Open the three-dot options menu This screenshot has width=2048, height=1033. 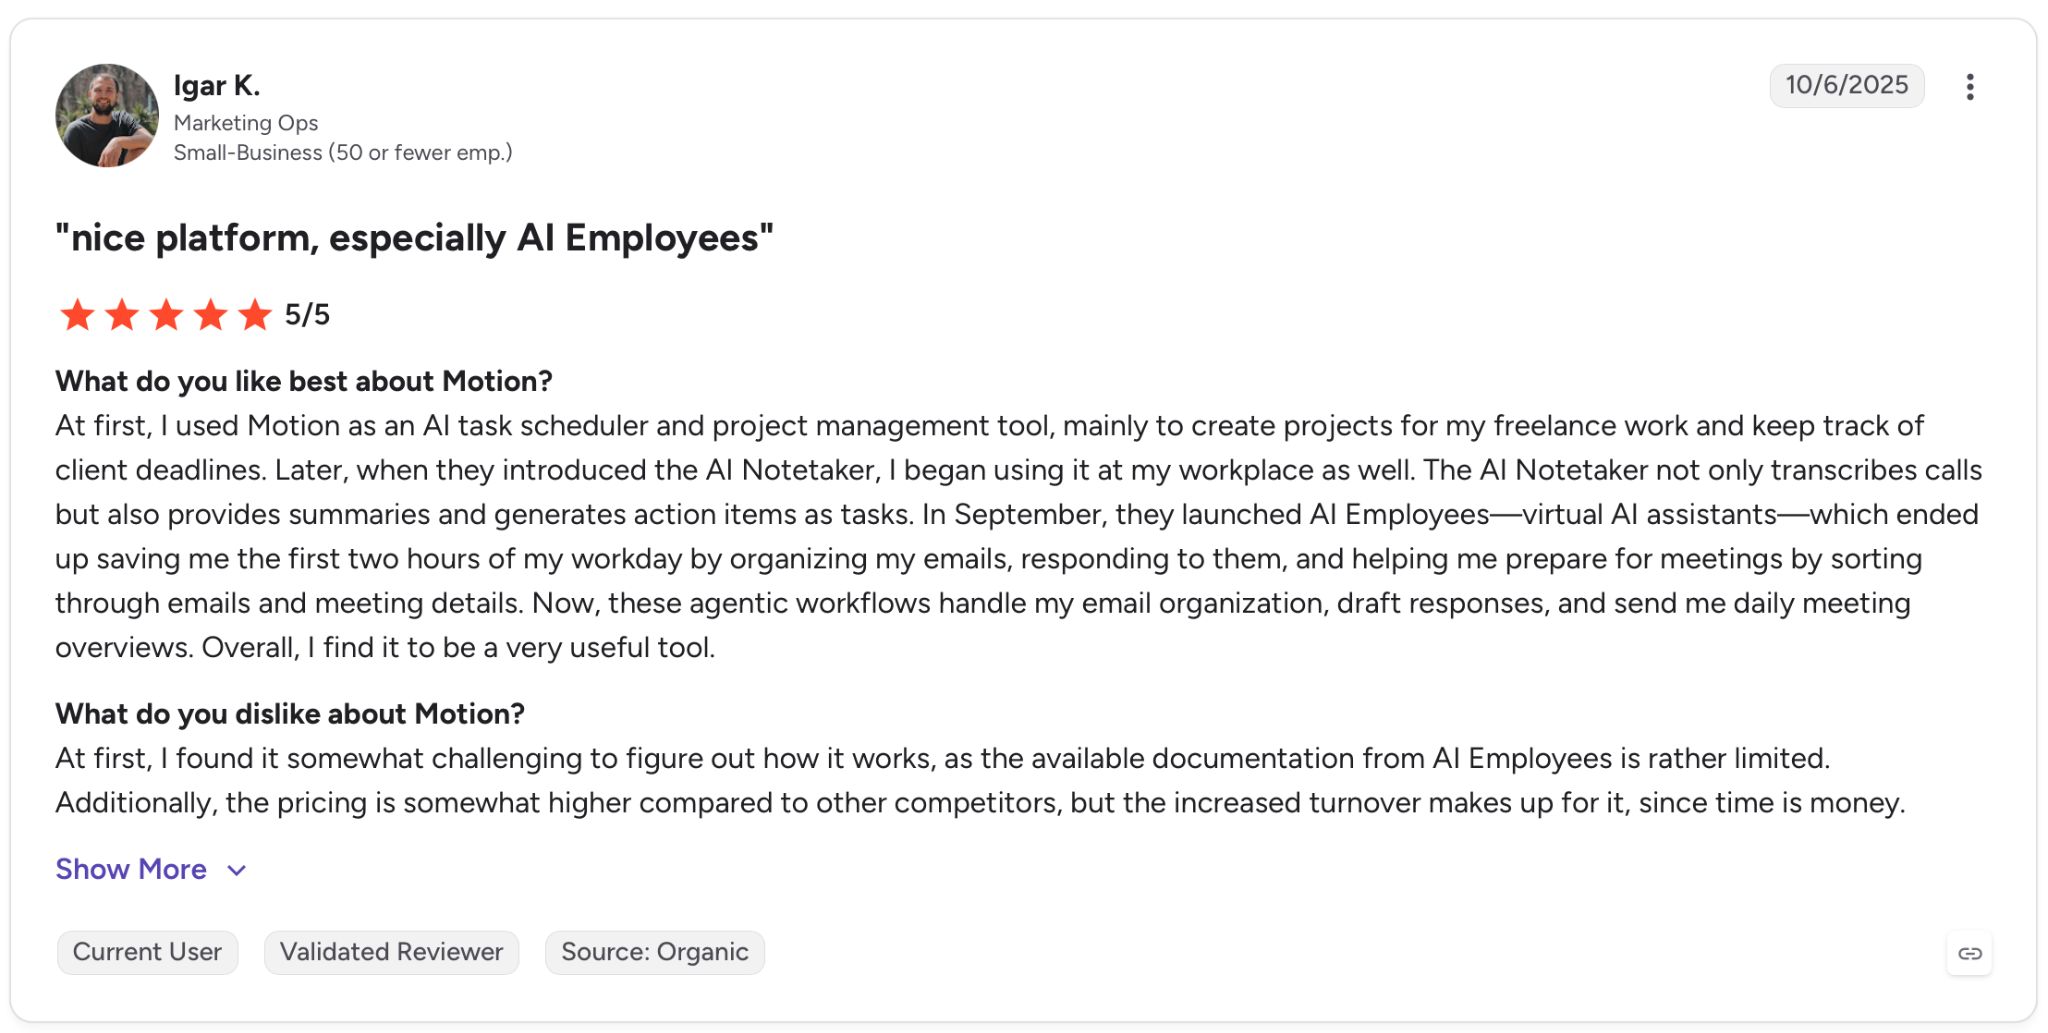click(1969, 87)
